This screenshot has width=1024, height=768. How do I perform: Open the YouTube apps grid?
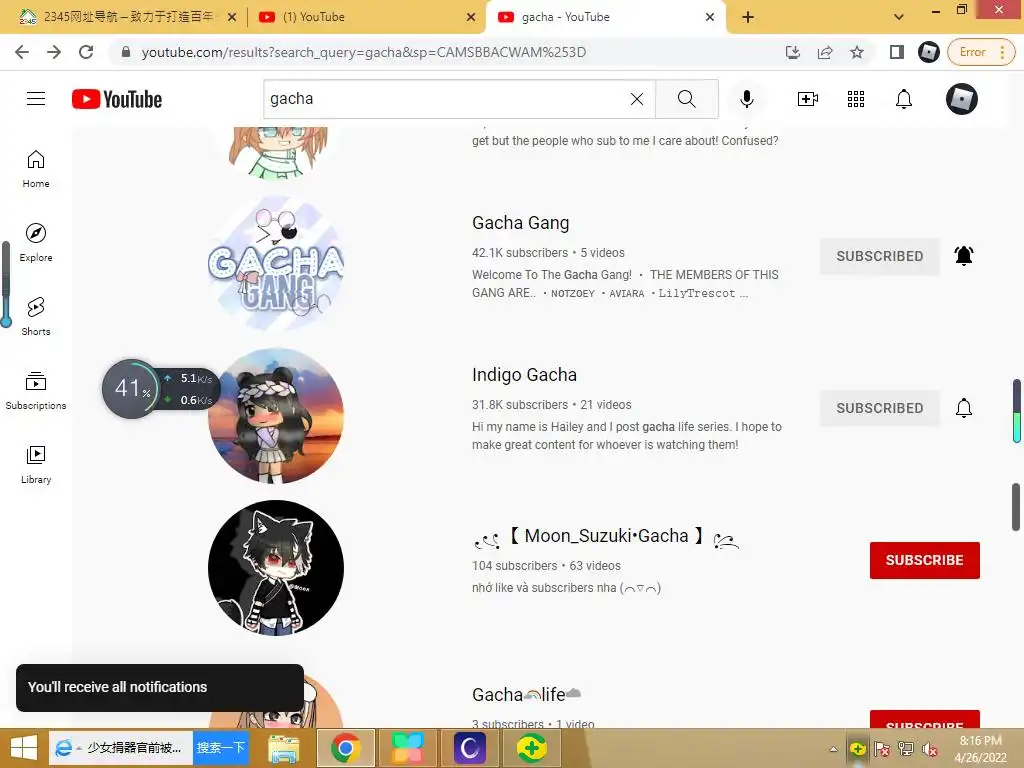856,99
